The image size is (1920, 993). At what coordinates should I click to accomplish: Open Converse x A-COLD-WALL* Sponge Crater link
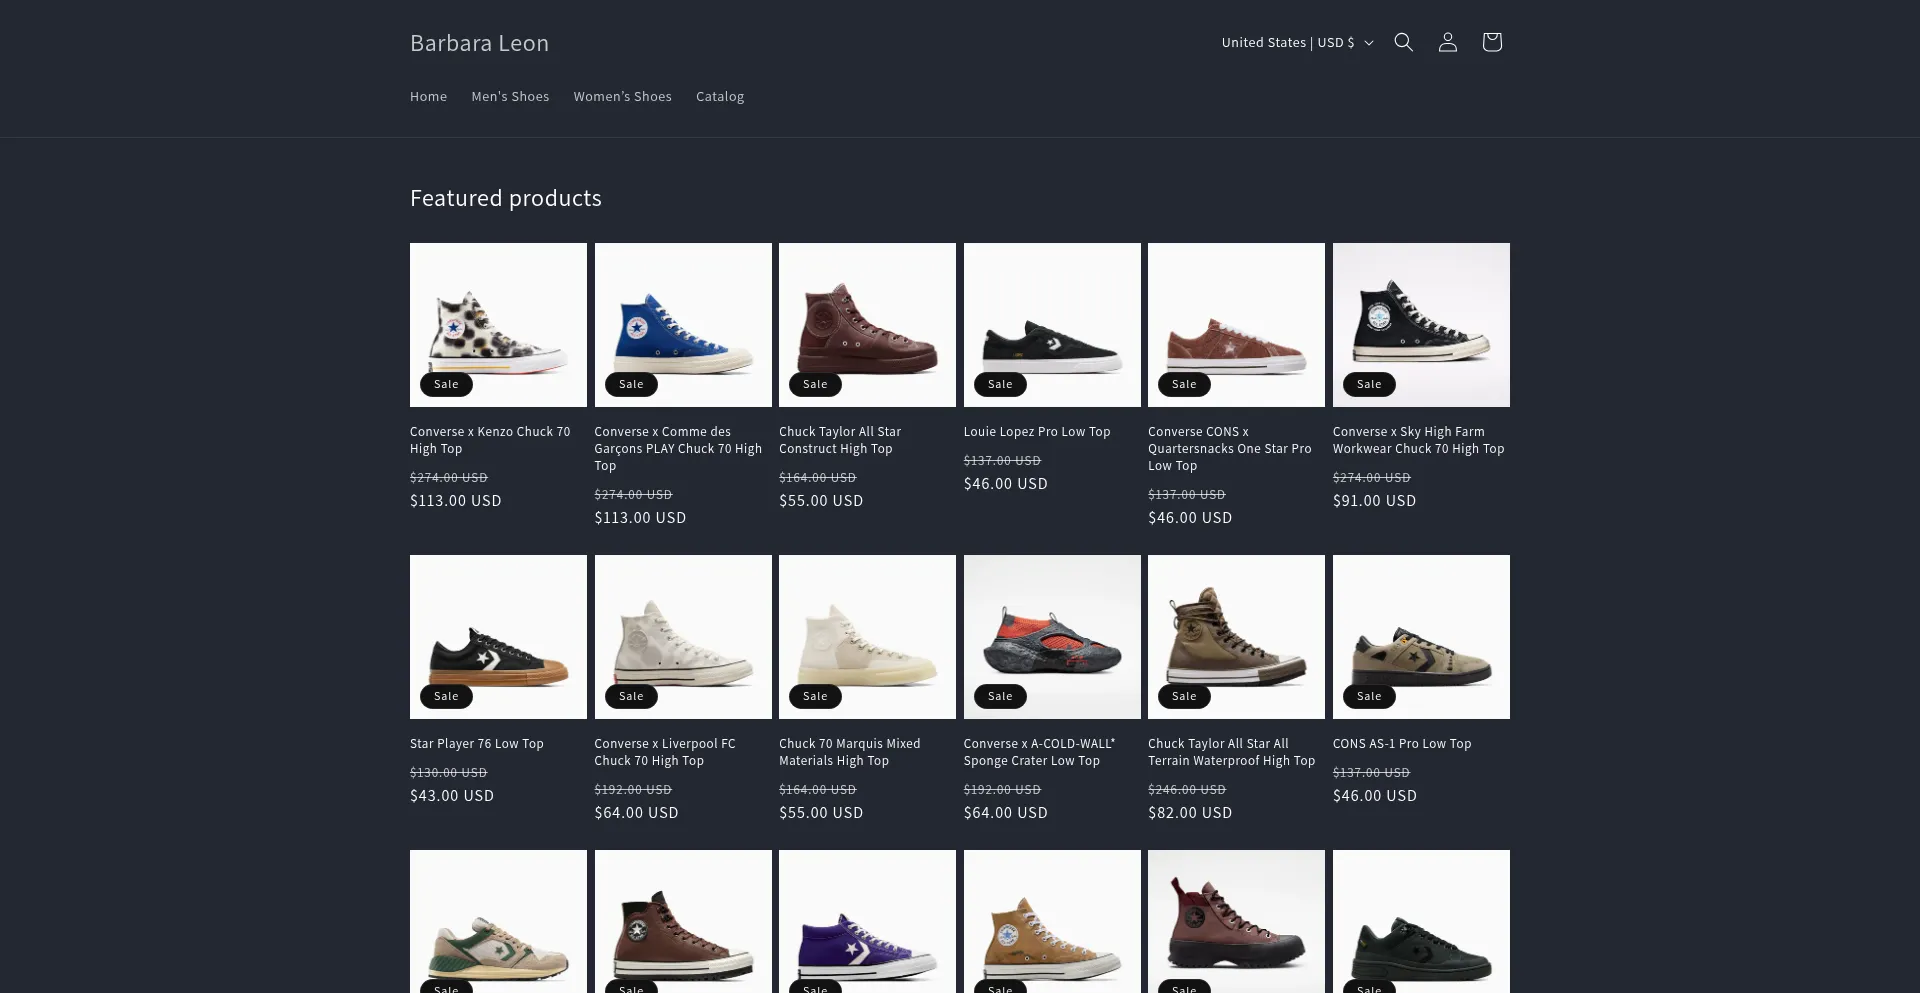[x=1039, y=752]
